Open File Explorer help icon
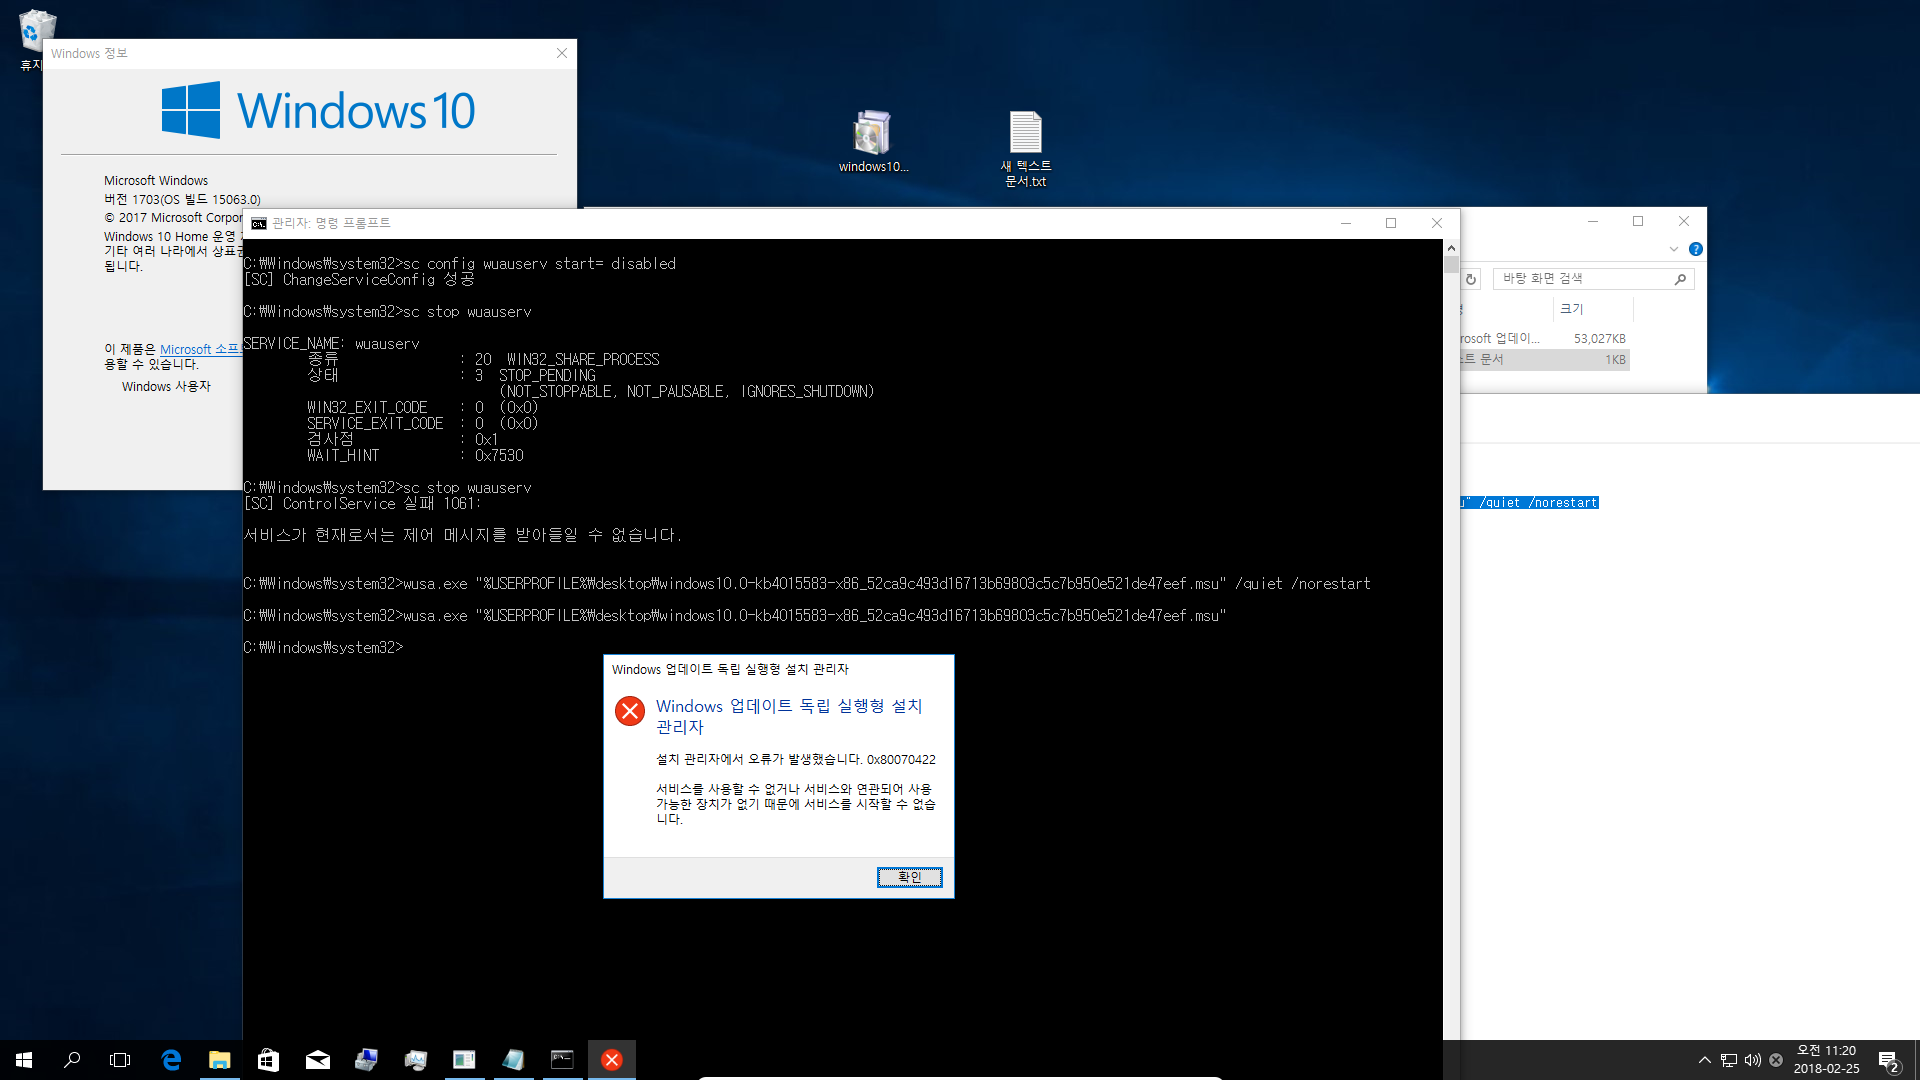This screenshot has width=1920, height=1080. 1696,249
